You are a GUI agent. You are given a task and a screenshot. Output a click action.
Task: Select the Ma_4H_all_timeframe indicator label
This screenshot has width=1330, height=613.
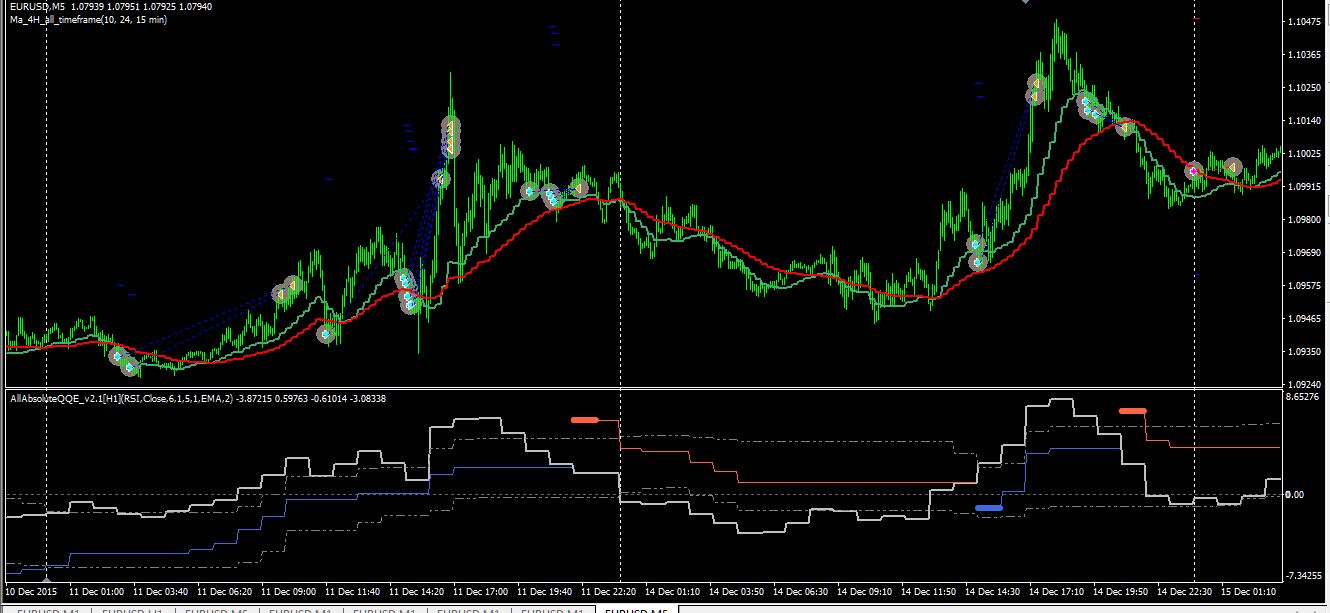pos(88,19)
